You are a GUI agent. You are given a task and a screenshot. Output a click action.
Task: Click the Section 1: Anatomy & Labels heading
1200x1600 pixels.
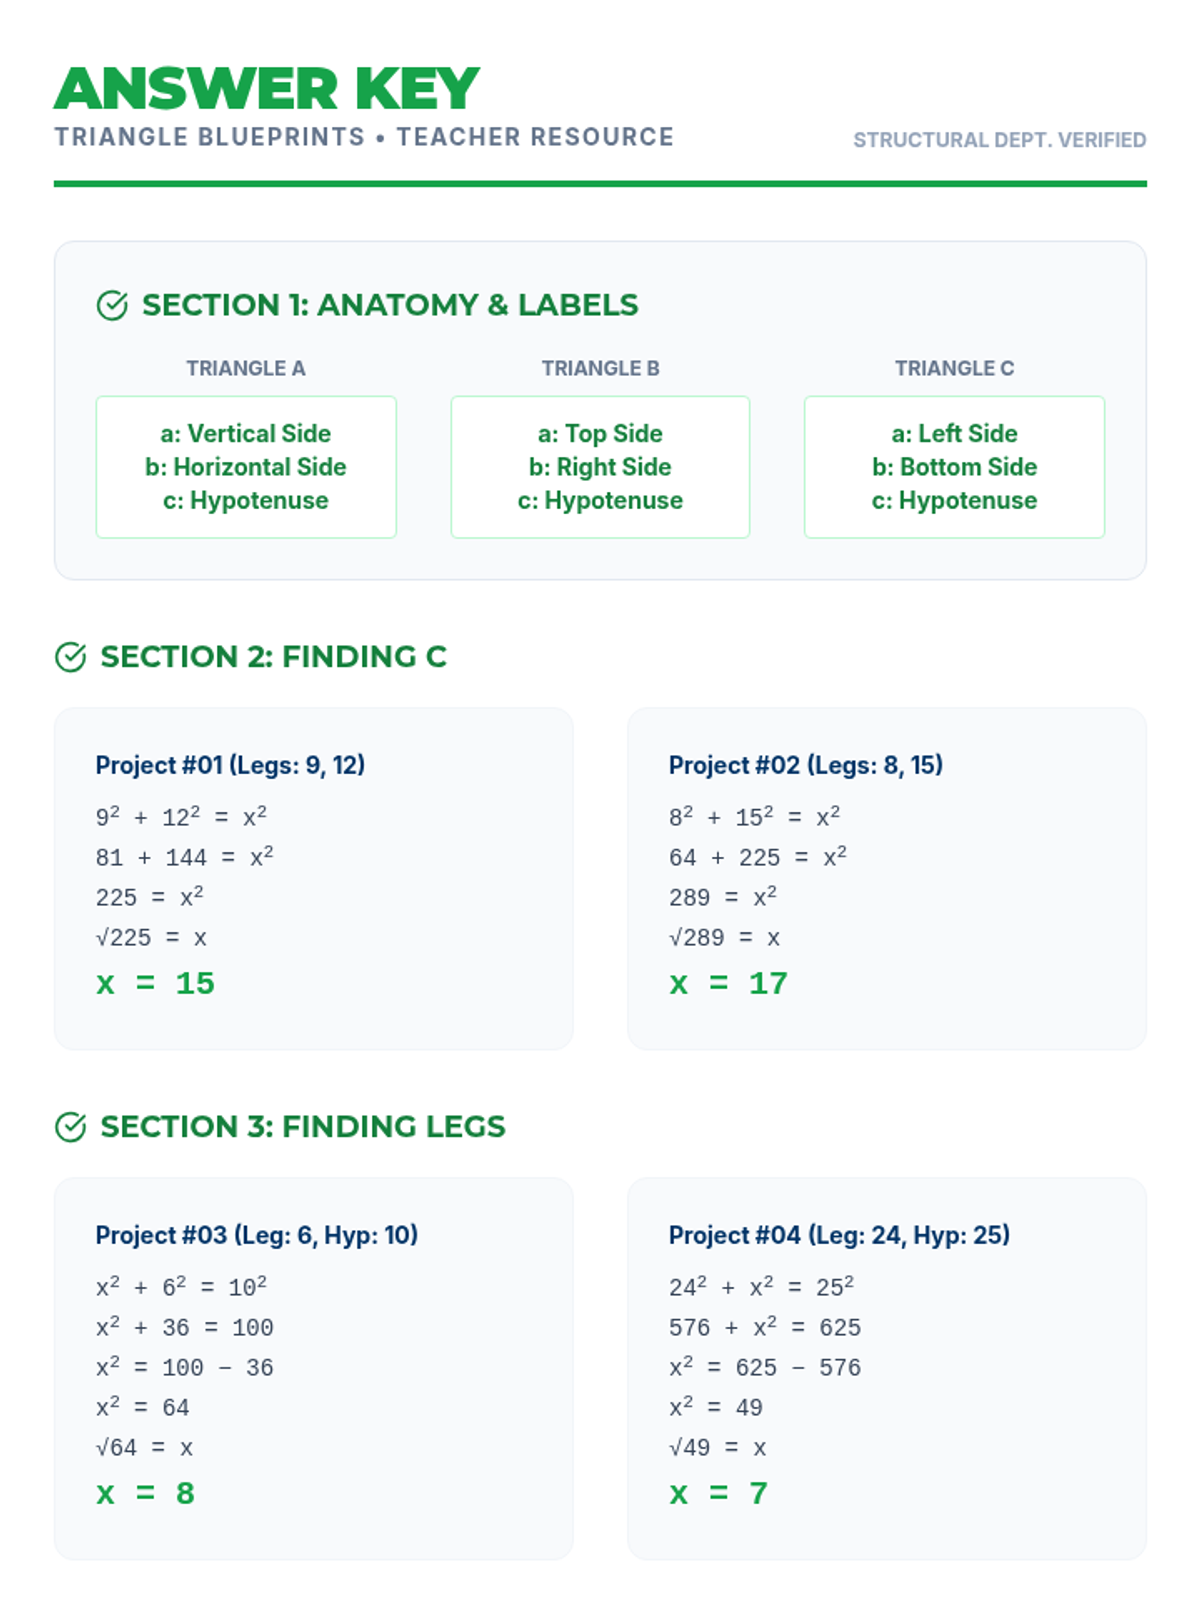[390, 305]
